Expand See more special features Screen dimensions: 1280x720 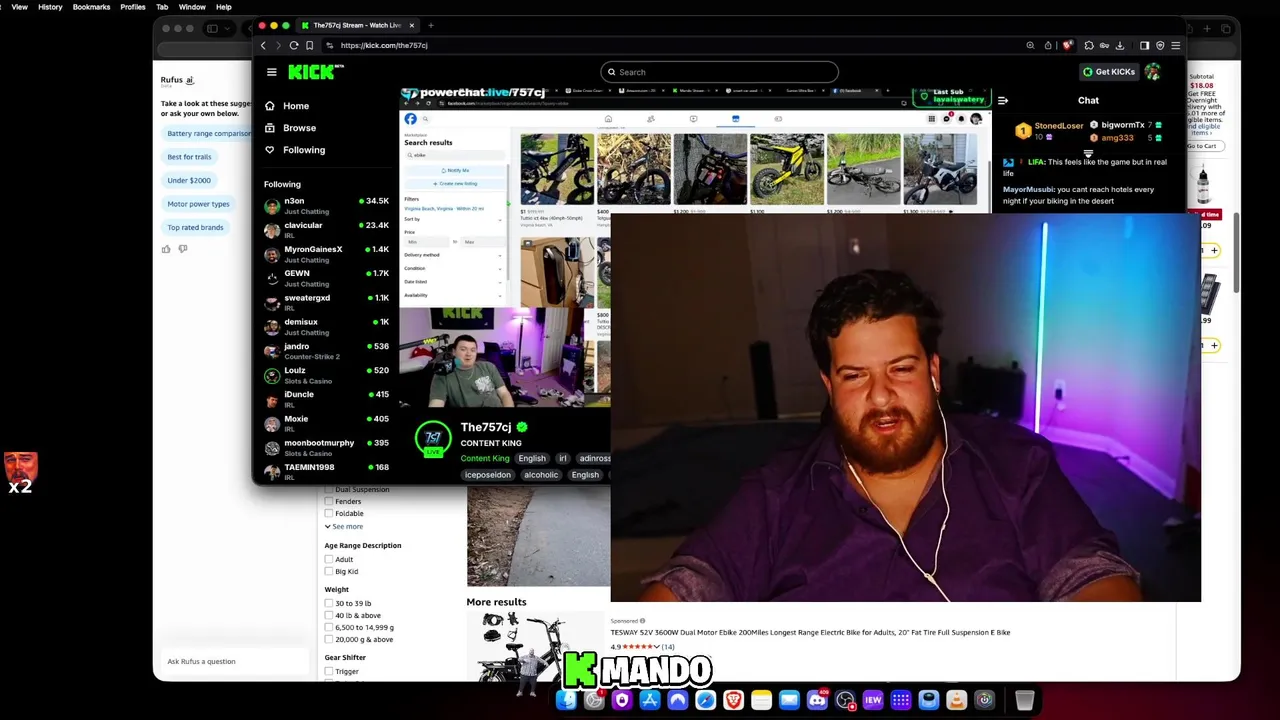pyautogui.click(x=344, y=526)
